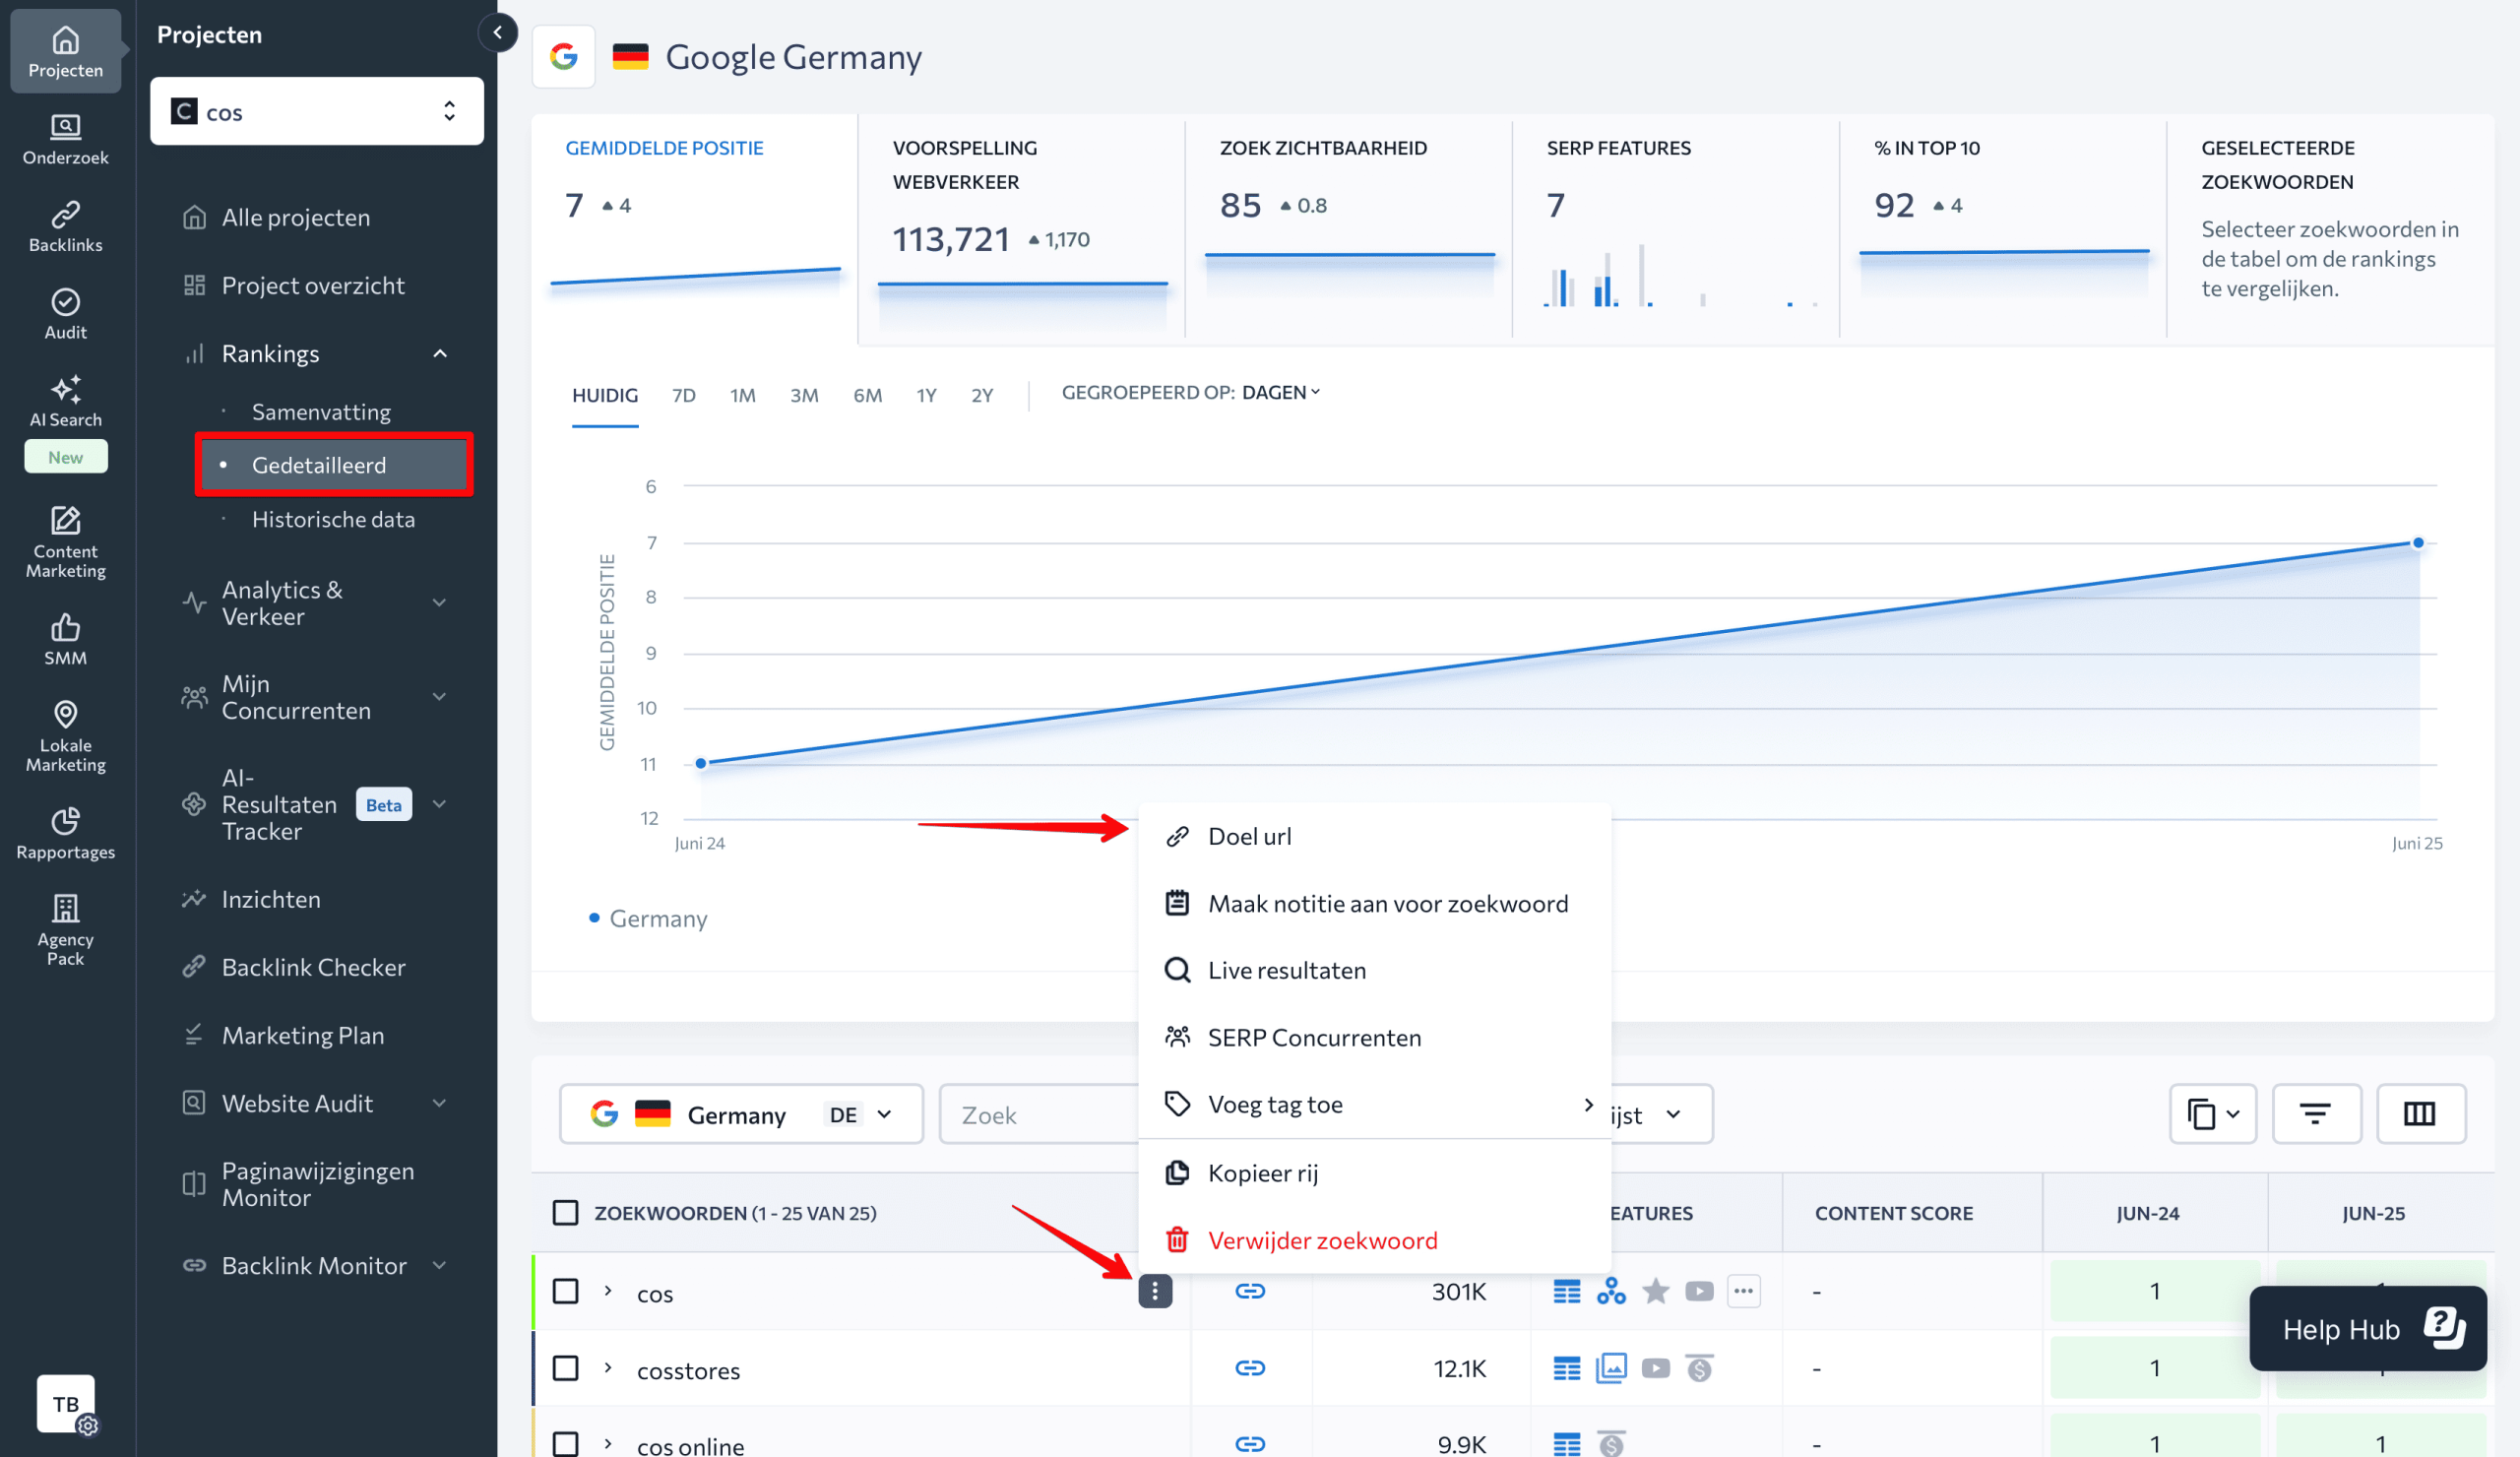The width and height of the screenshot is (2520, 1457).
Task: Choose Maak notitie aan voor zoekwoord
Action: pos(1374,904)
